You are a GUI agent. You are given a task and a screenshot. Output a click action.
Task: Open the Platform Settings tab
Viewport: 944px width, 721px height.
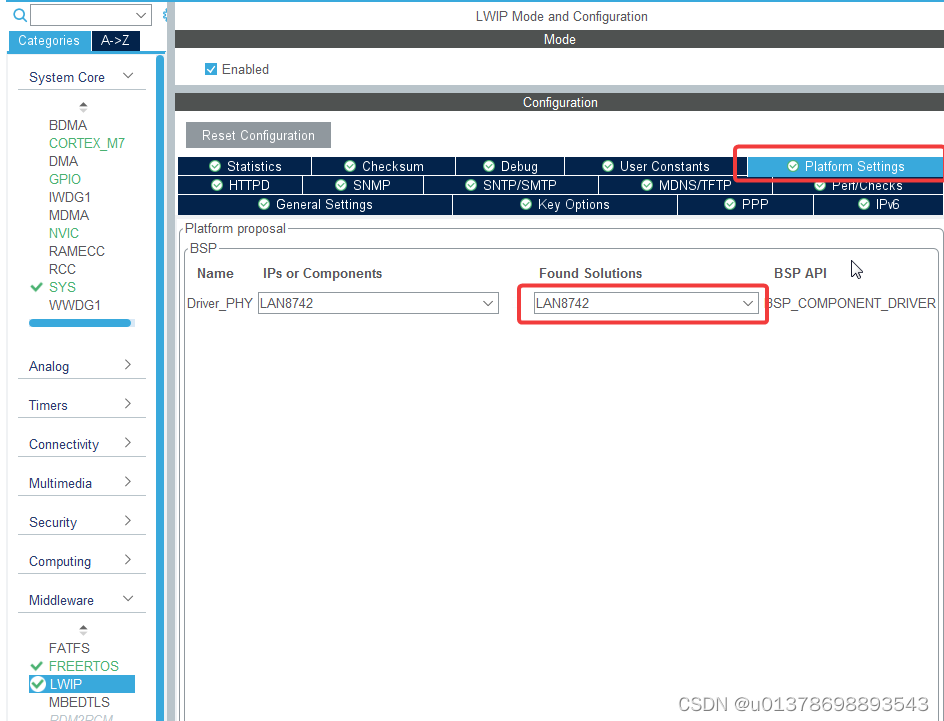point(845,166)
